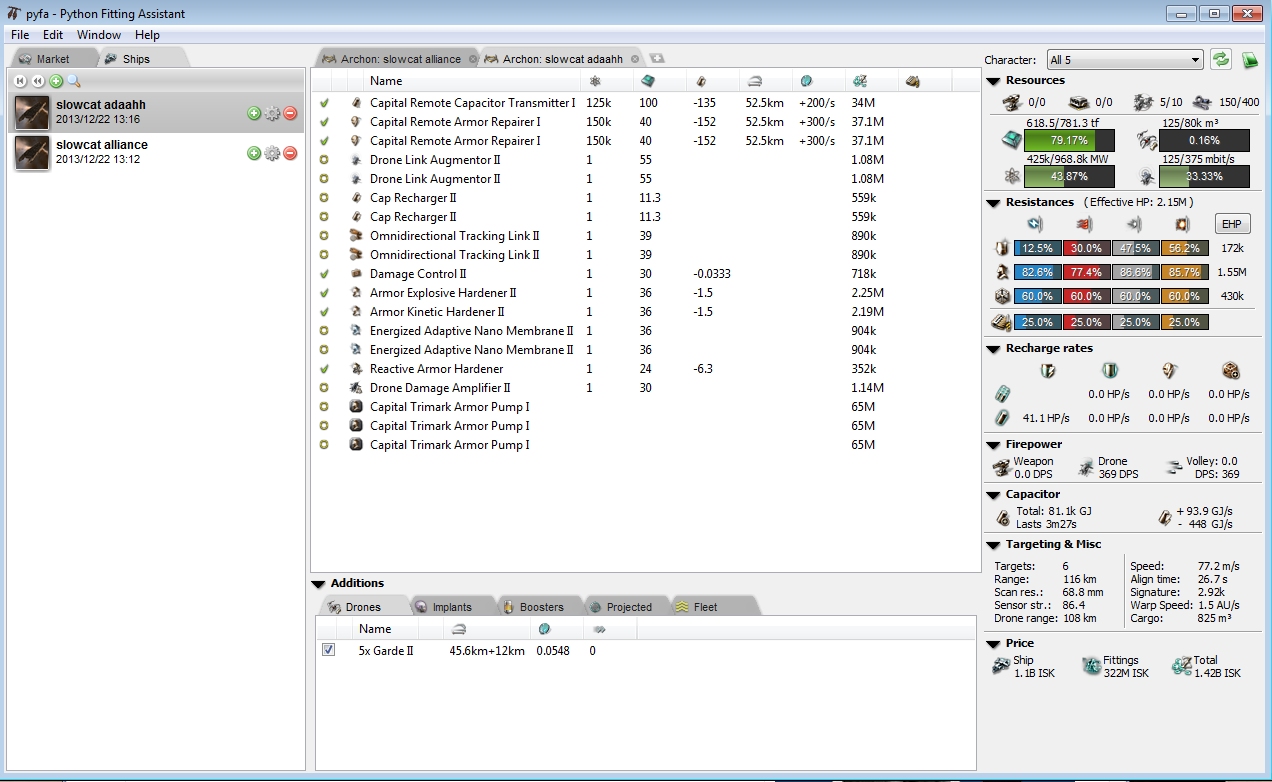Collapse the Resources section

[x=993, y=81]
